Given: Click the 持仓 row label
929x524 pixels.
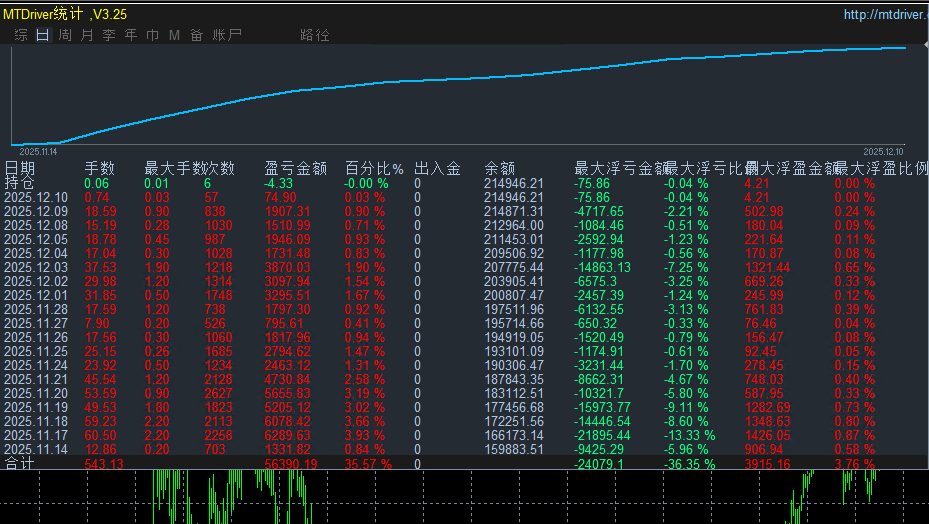Looking at the screenshot, I should (20, 183).
